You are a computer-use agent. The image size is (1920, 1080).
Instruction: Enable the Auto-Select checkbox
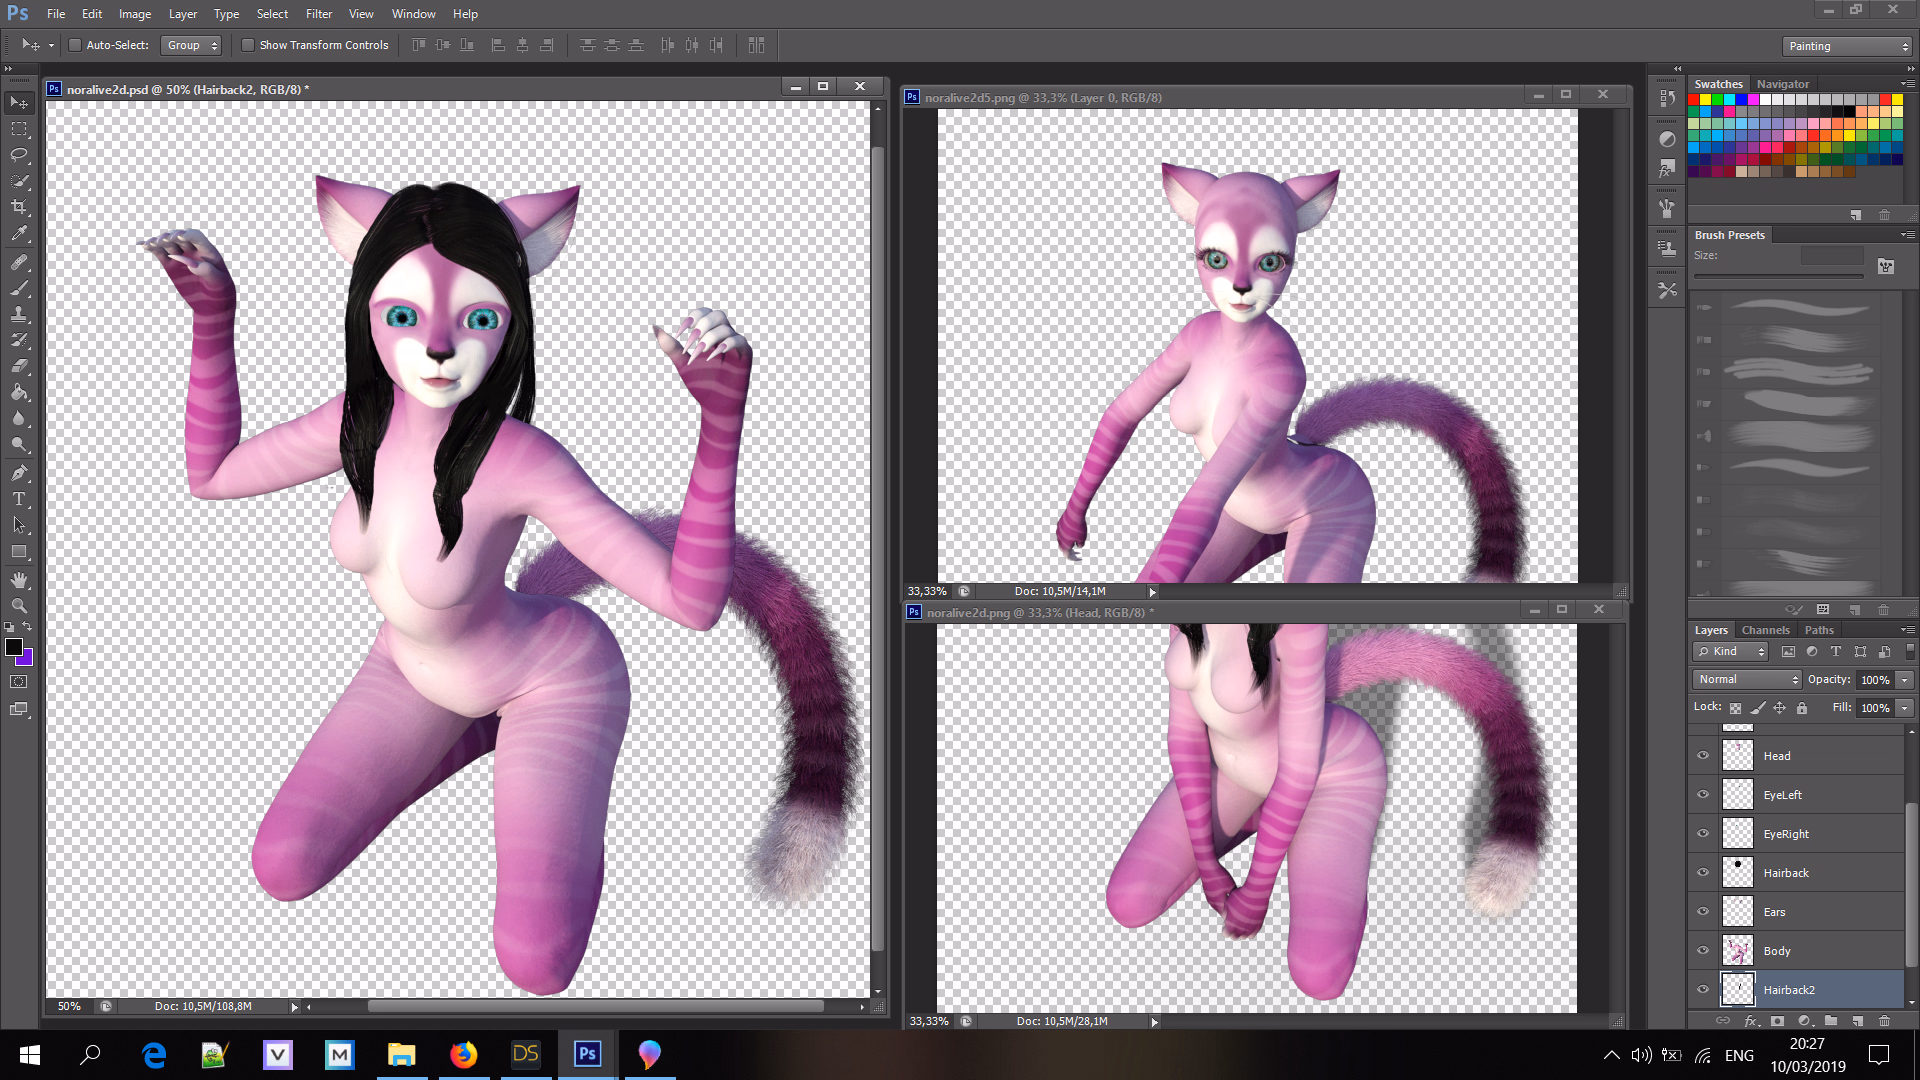coord(75,45)
